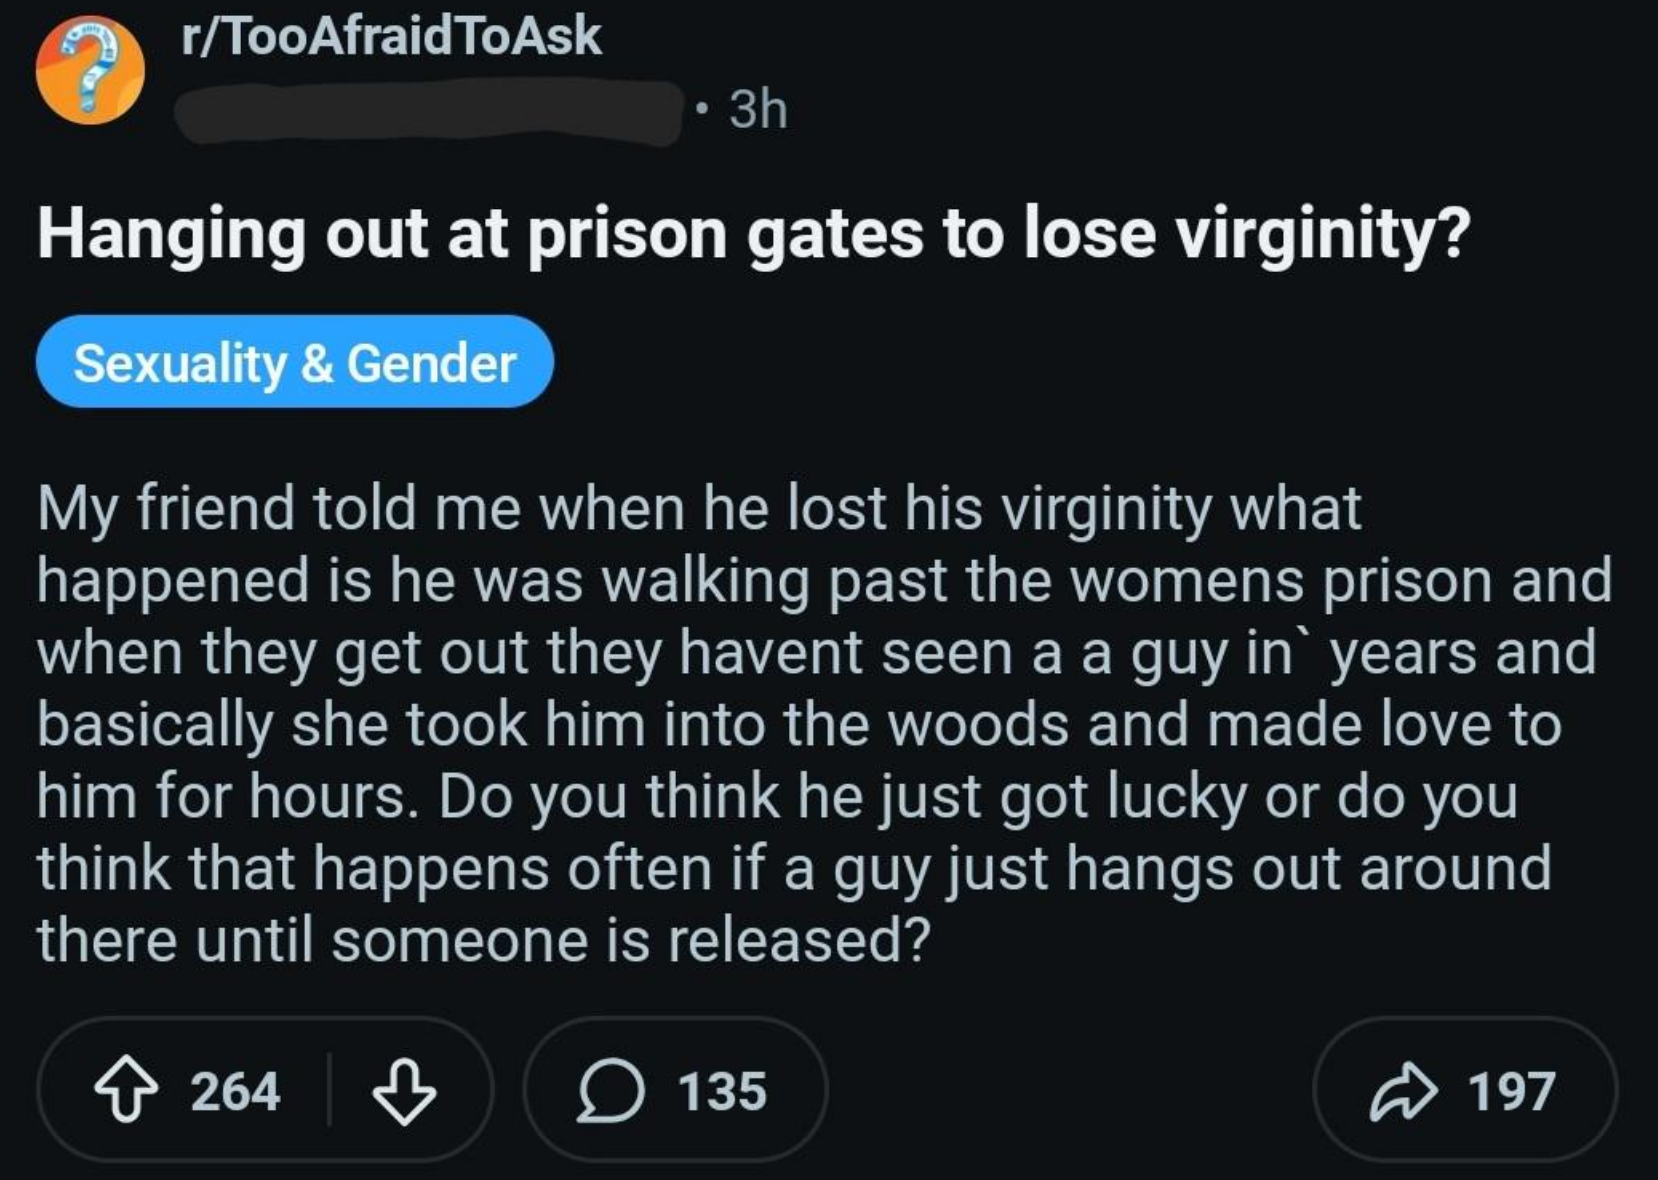Click the share arrow icon
The width and height of the screenshot is (1658, 1180).
[1404, 1091]
